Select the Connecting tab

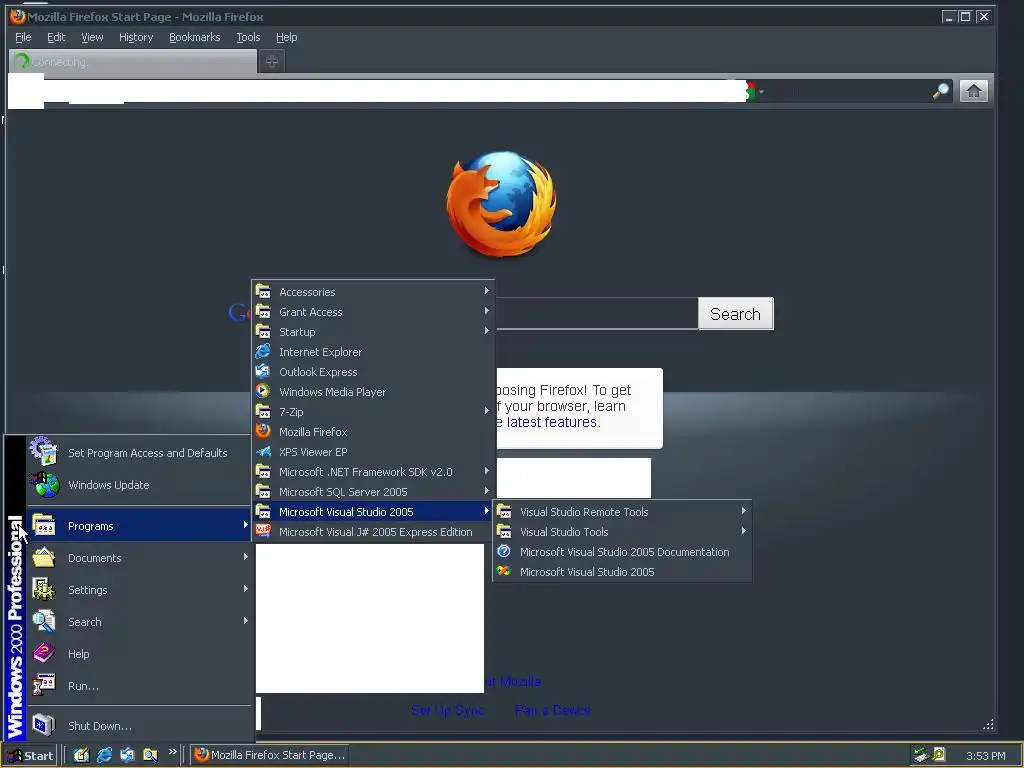coord(133,61)
